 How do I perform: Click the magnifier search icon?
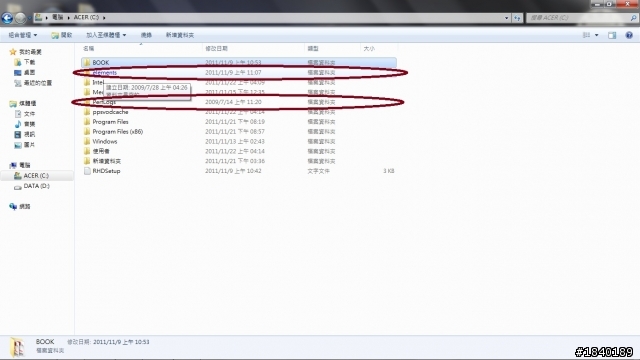pyautogui.click(x=633, y=18)
